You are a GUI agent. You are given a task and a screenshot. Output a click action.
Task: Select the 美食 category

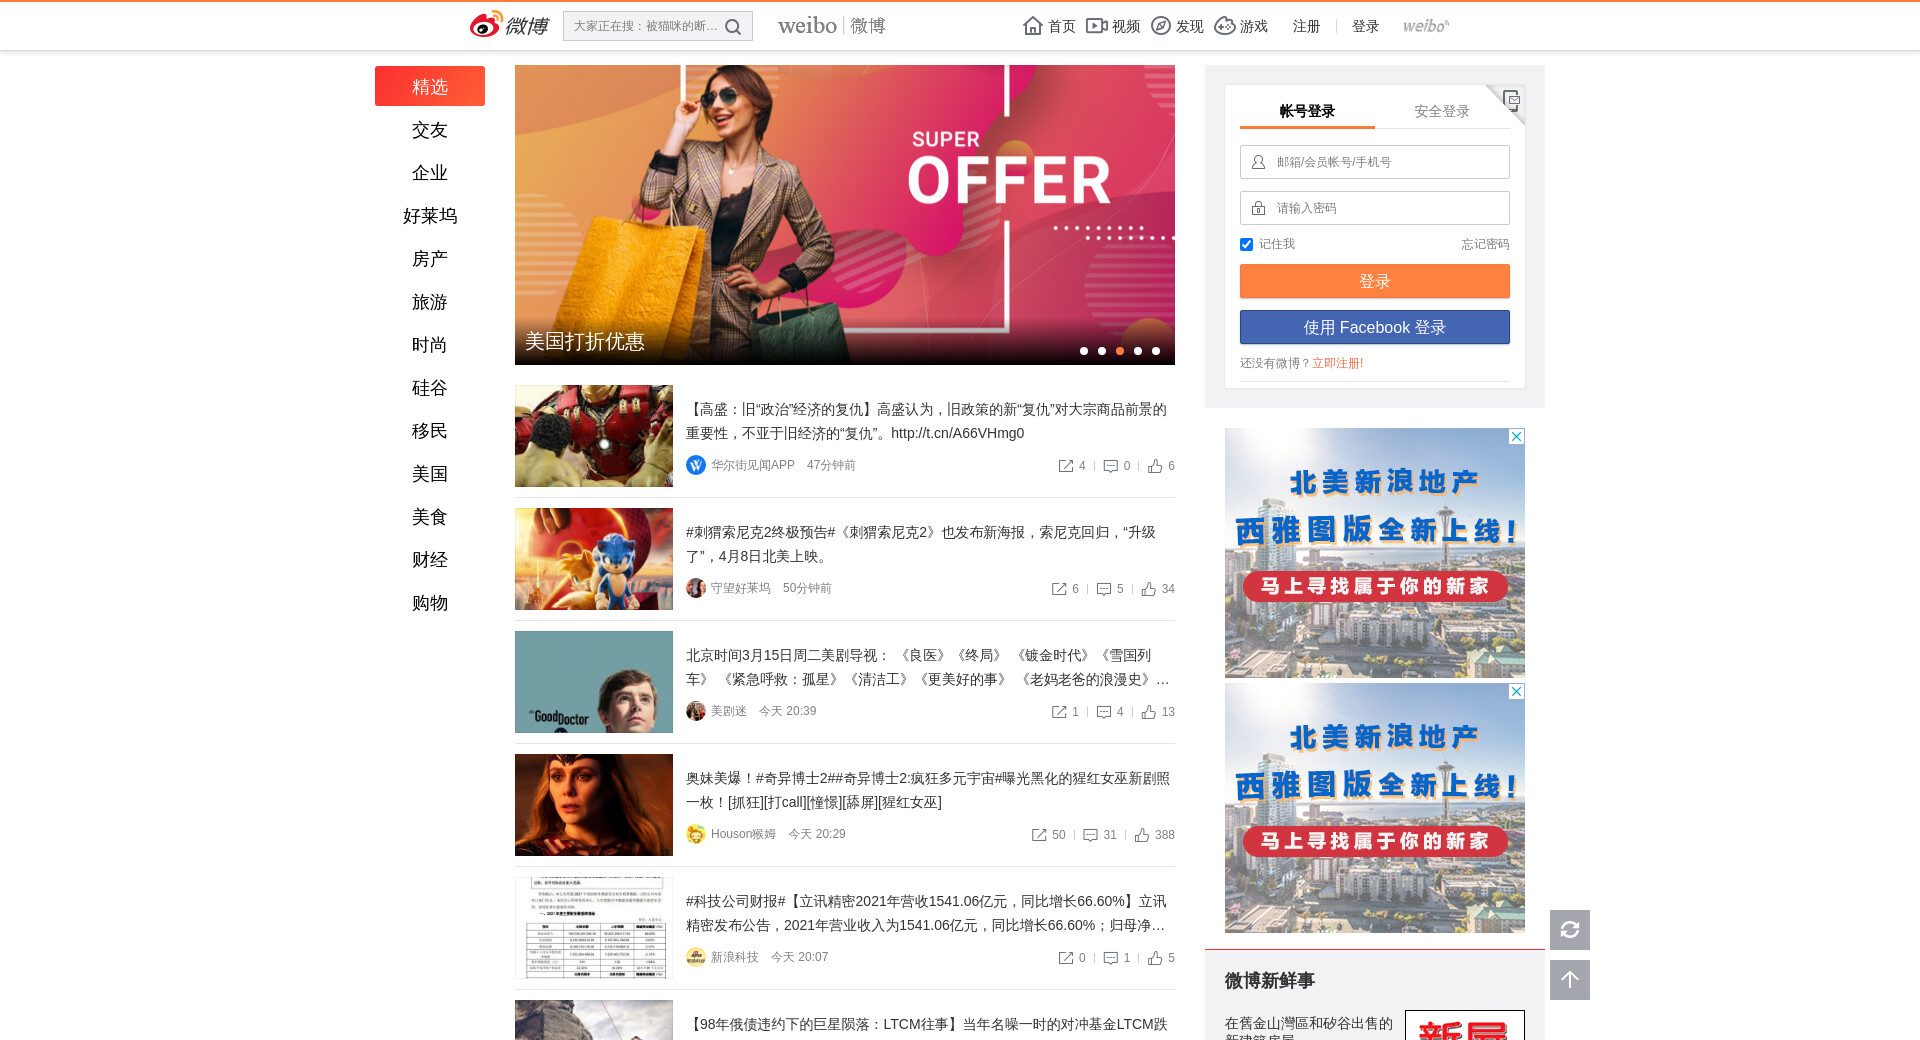[430, 517]
